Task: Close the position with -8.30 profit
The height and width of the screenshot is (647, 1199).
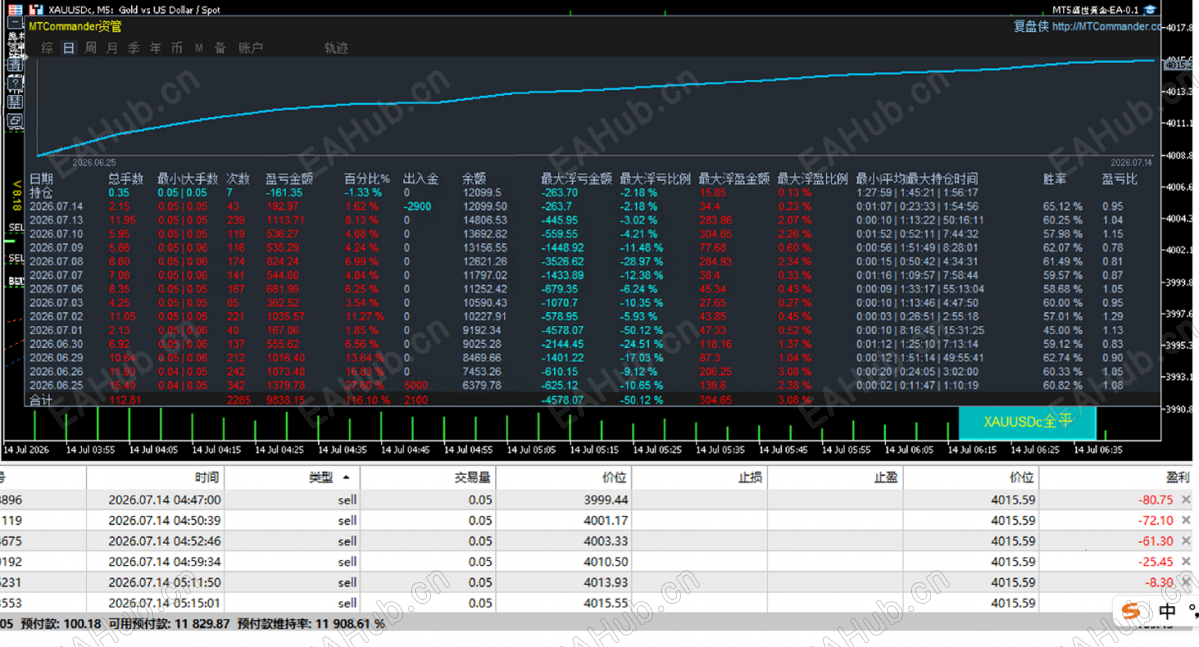Action: (x=1186, y=582)
